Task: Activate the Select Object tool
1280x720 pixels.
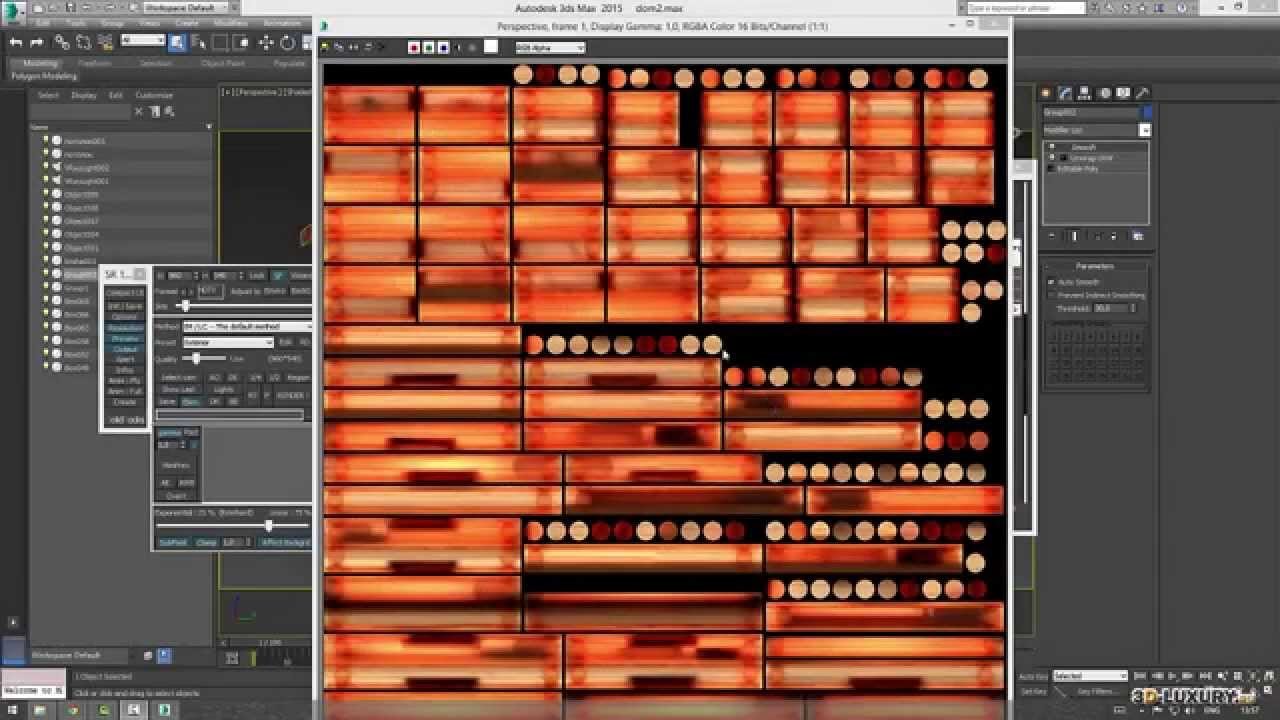Action: (x=176, y=42)
